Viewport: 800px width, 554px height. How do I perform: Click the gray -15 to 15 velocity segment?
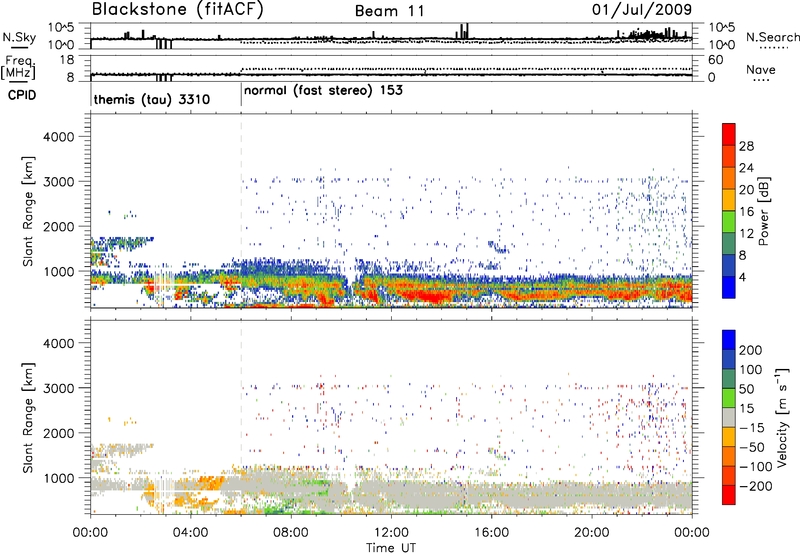click(x=729, y=417)
